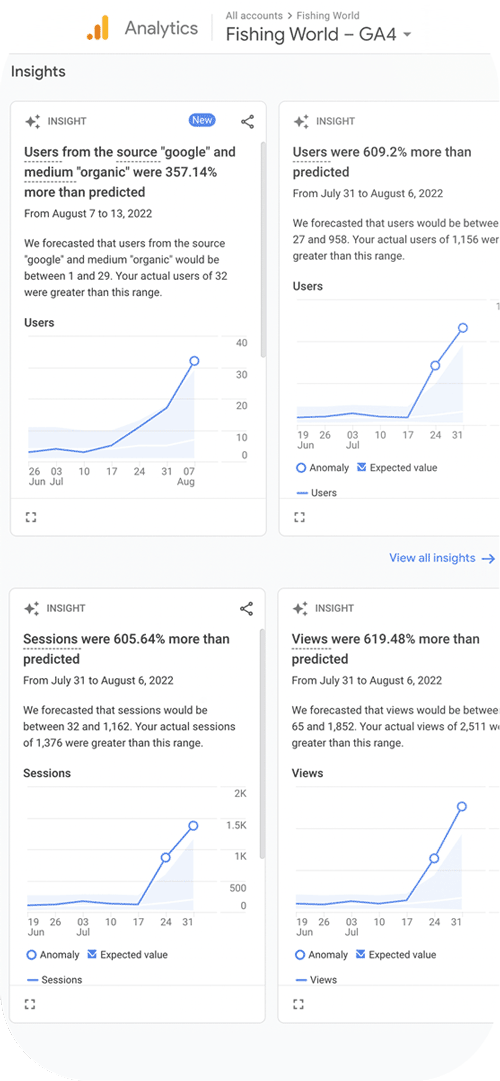Expand the Users 609.2% insight card fullscreen
500x1081 pixels.
[x=299, y=517]
